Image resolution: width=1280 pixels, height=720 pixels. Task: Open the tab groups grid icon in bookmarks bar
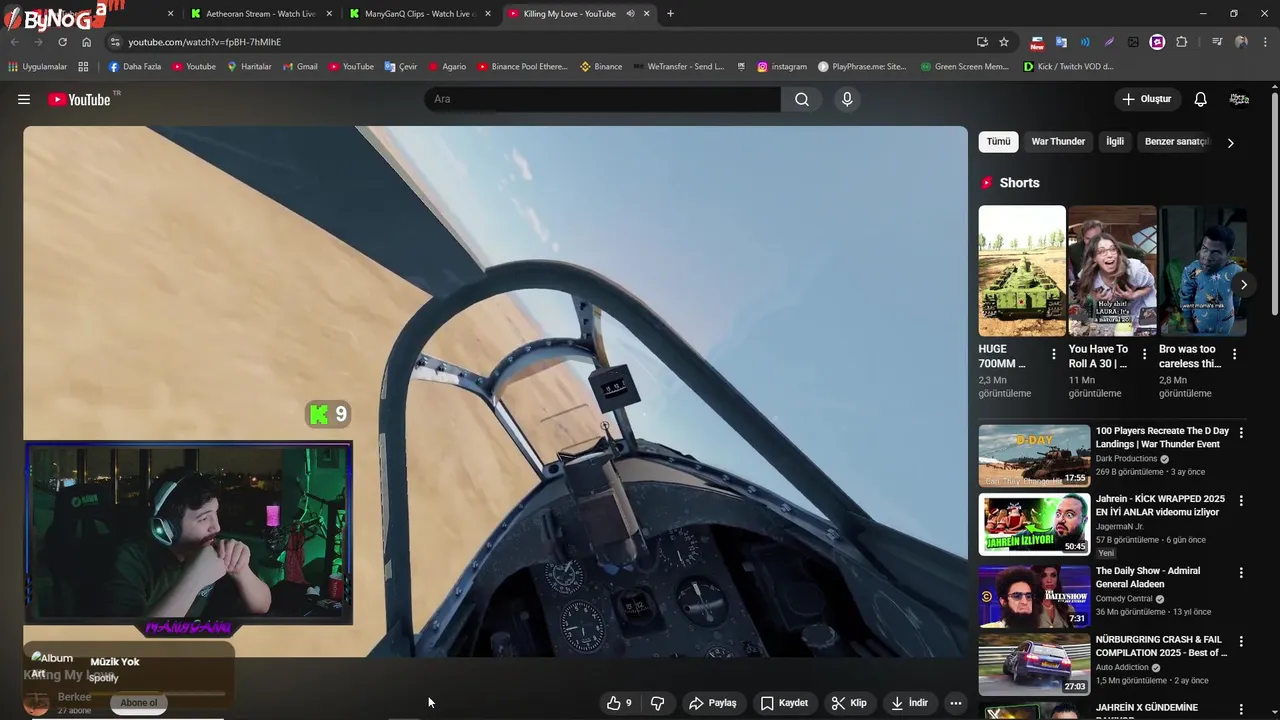coord(83,67)
